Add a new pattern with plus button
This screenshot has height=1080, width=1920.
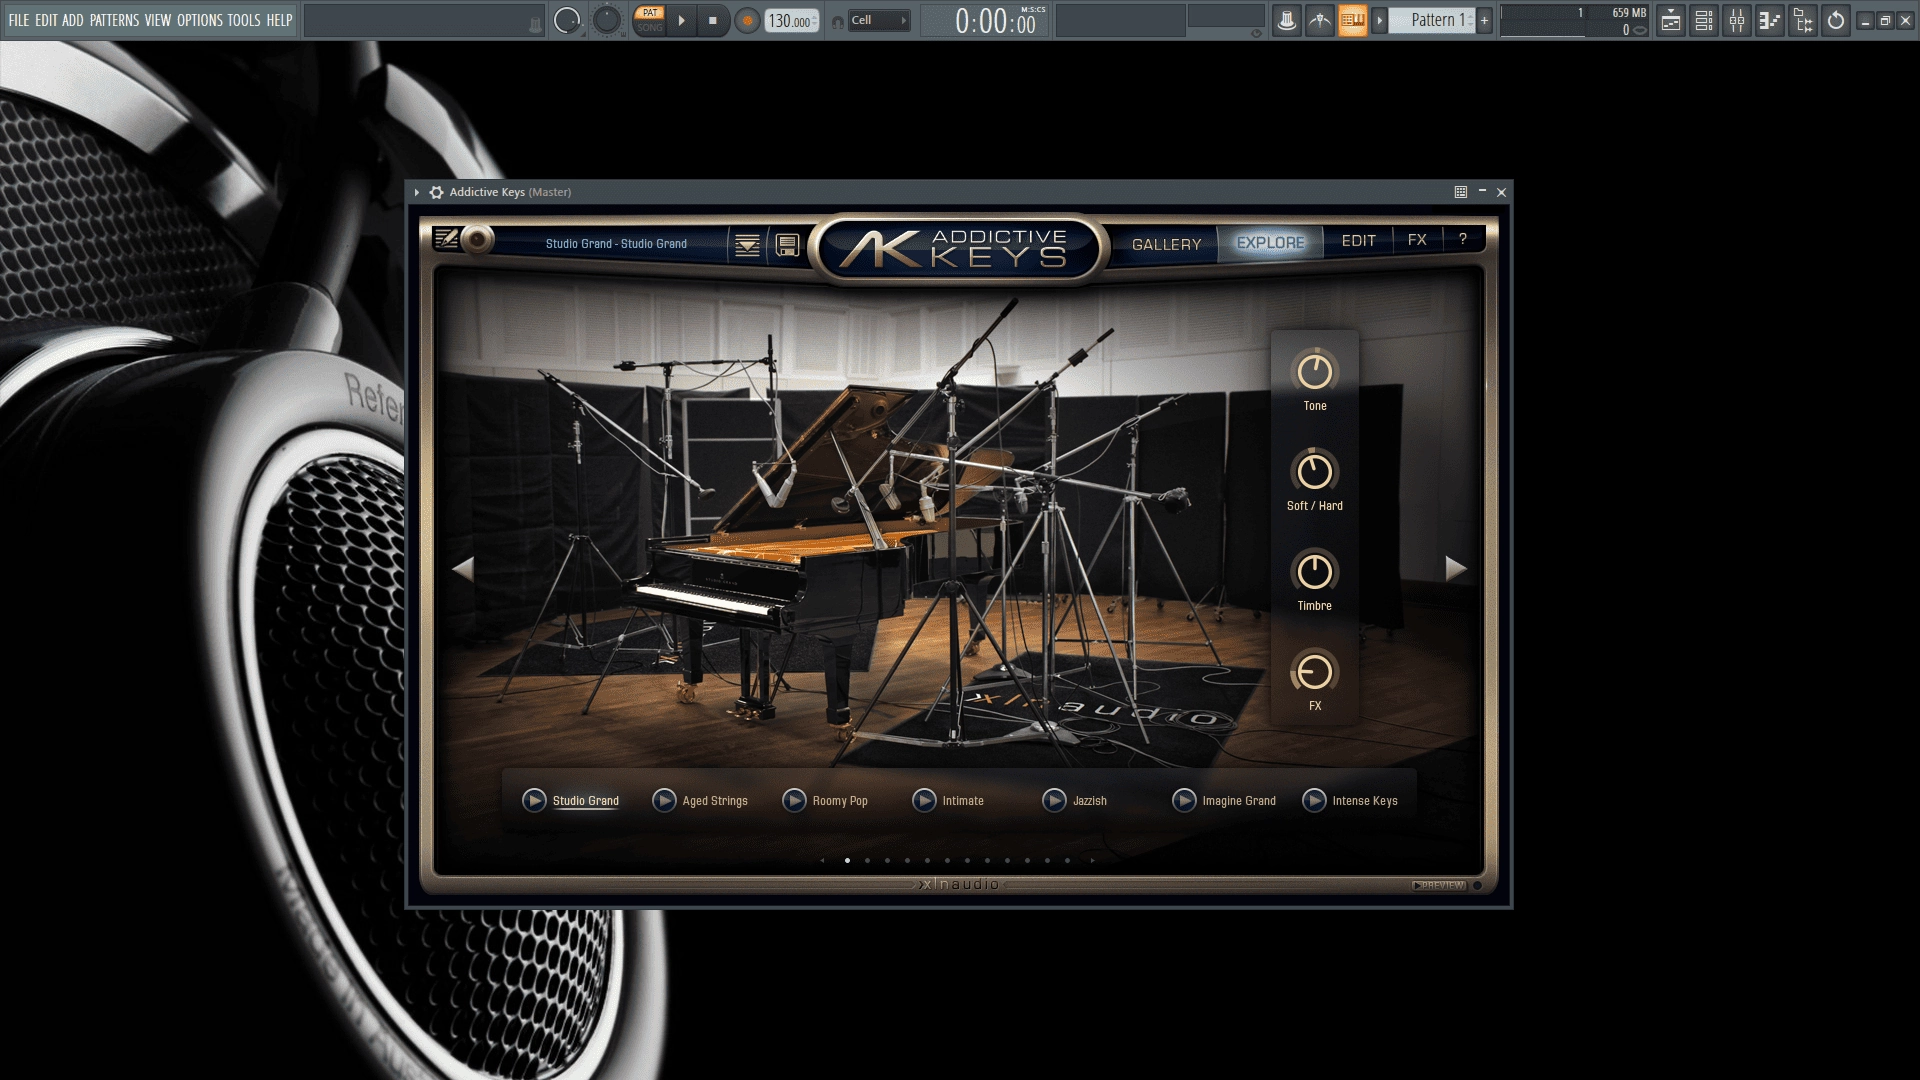click(1485, 20)
